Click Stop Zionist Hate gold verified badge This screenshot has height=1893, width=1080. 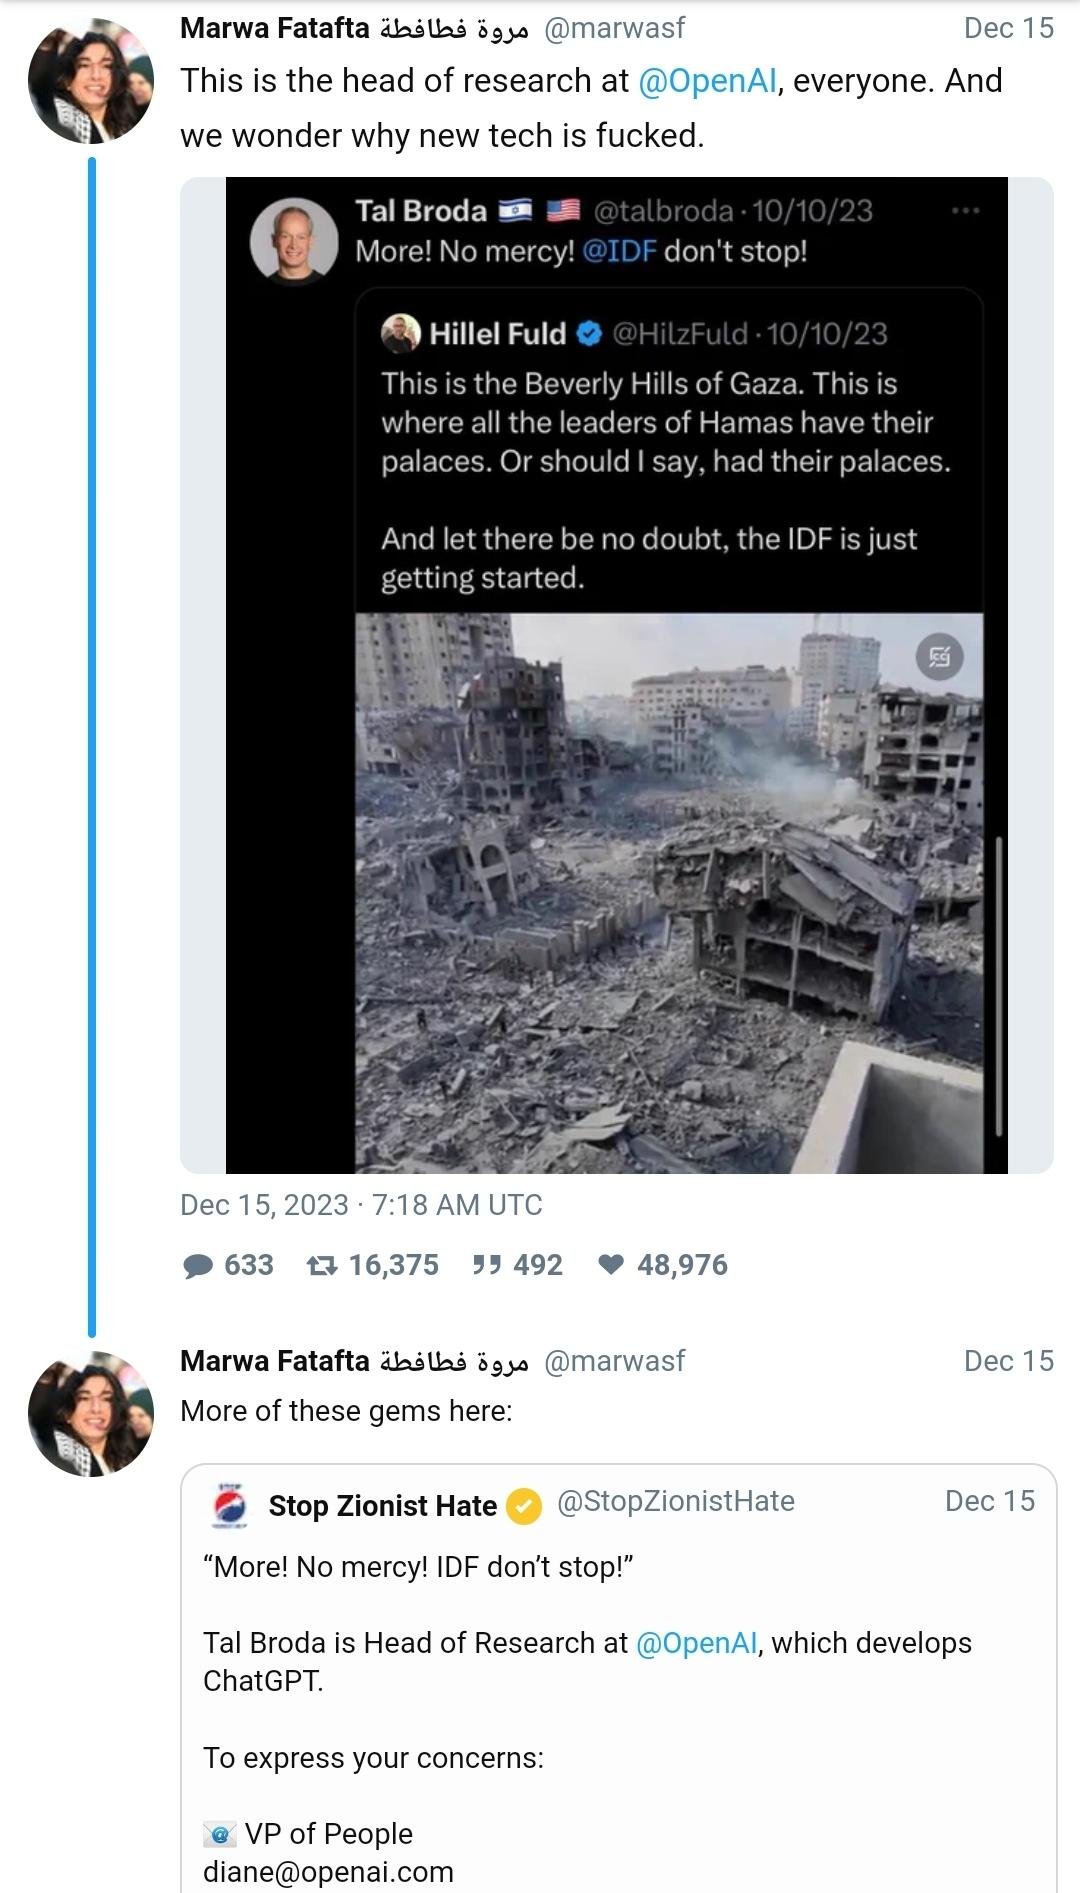[524, 1506]
